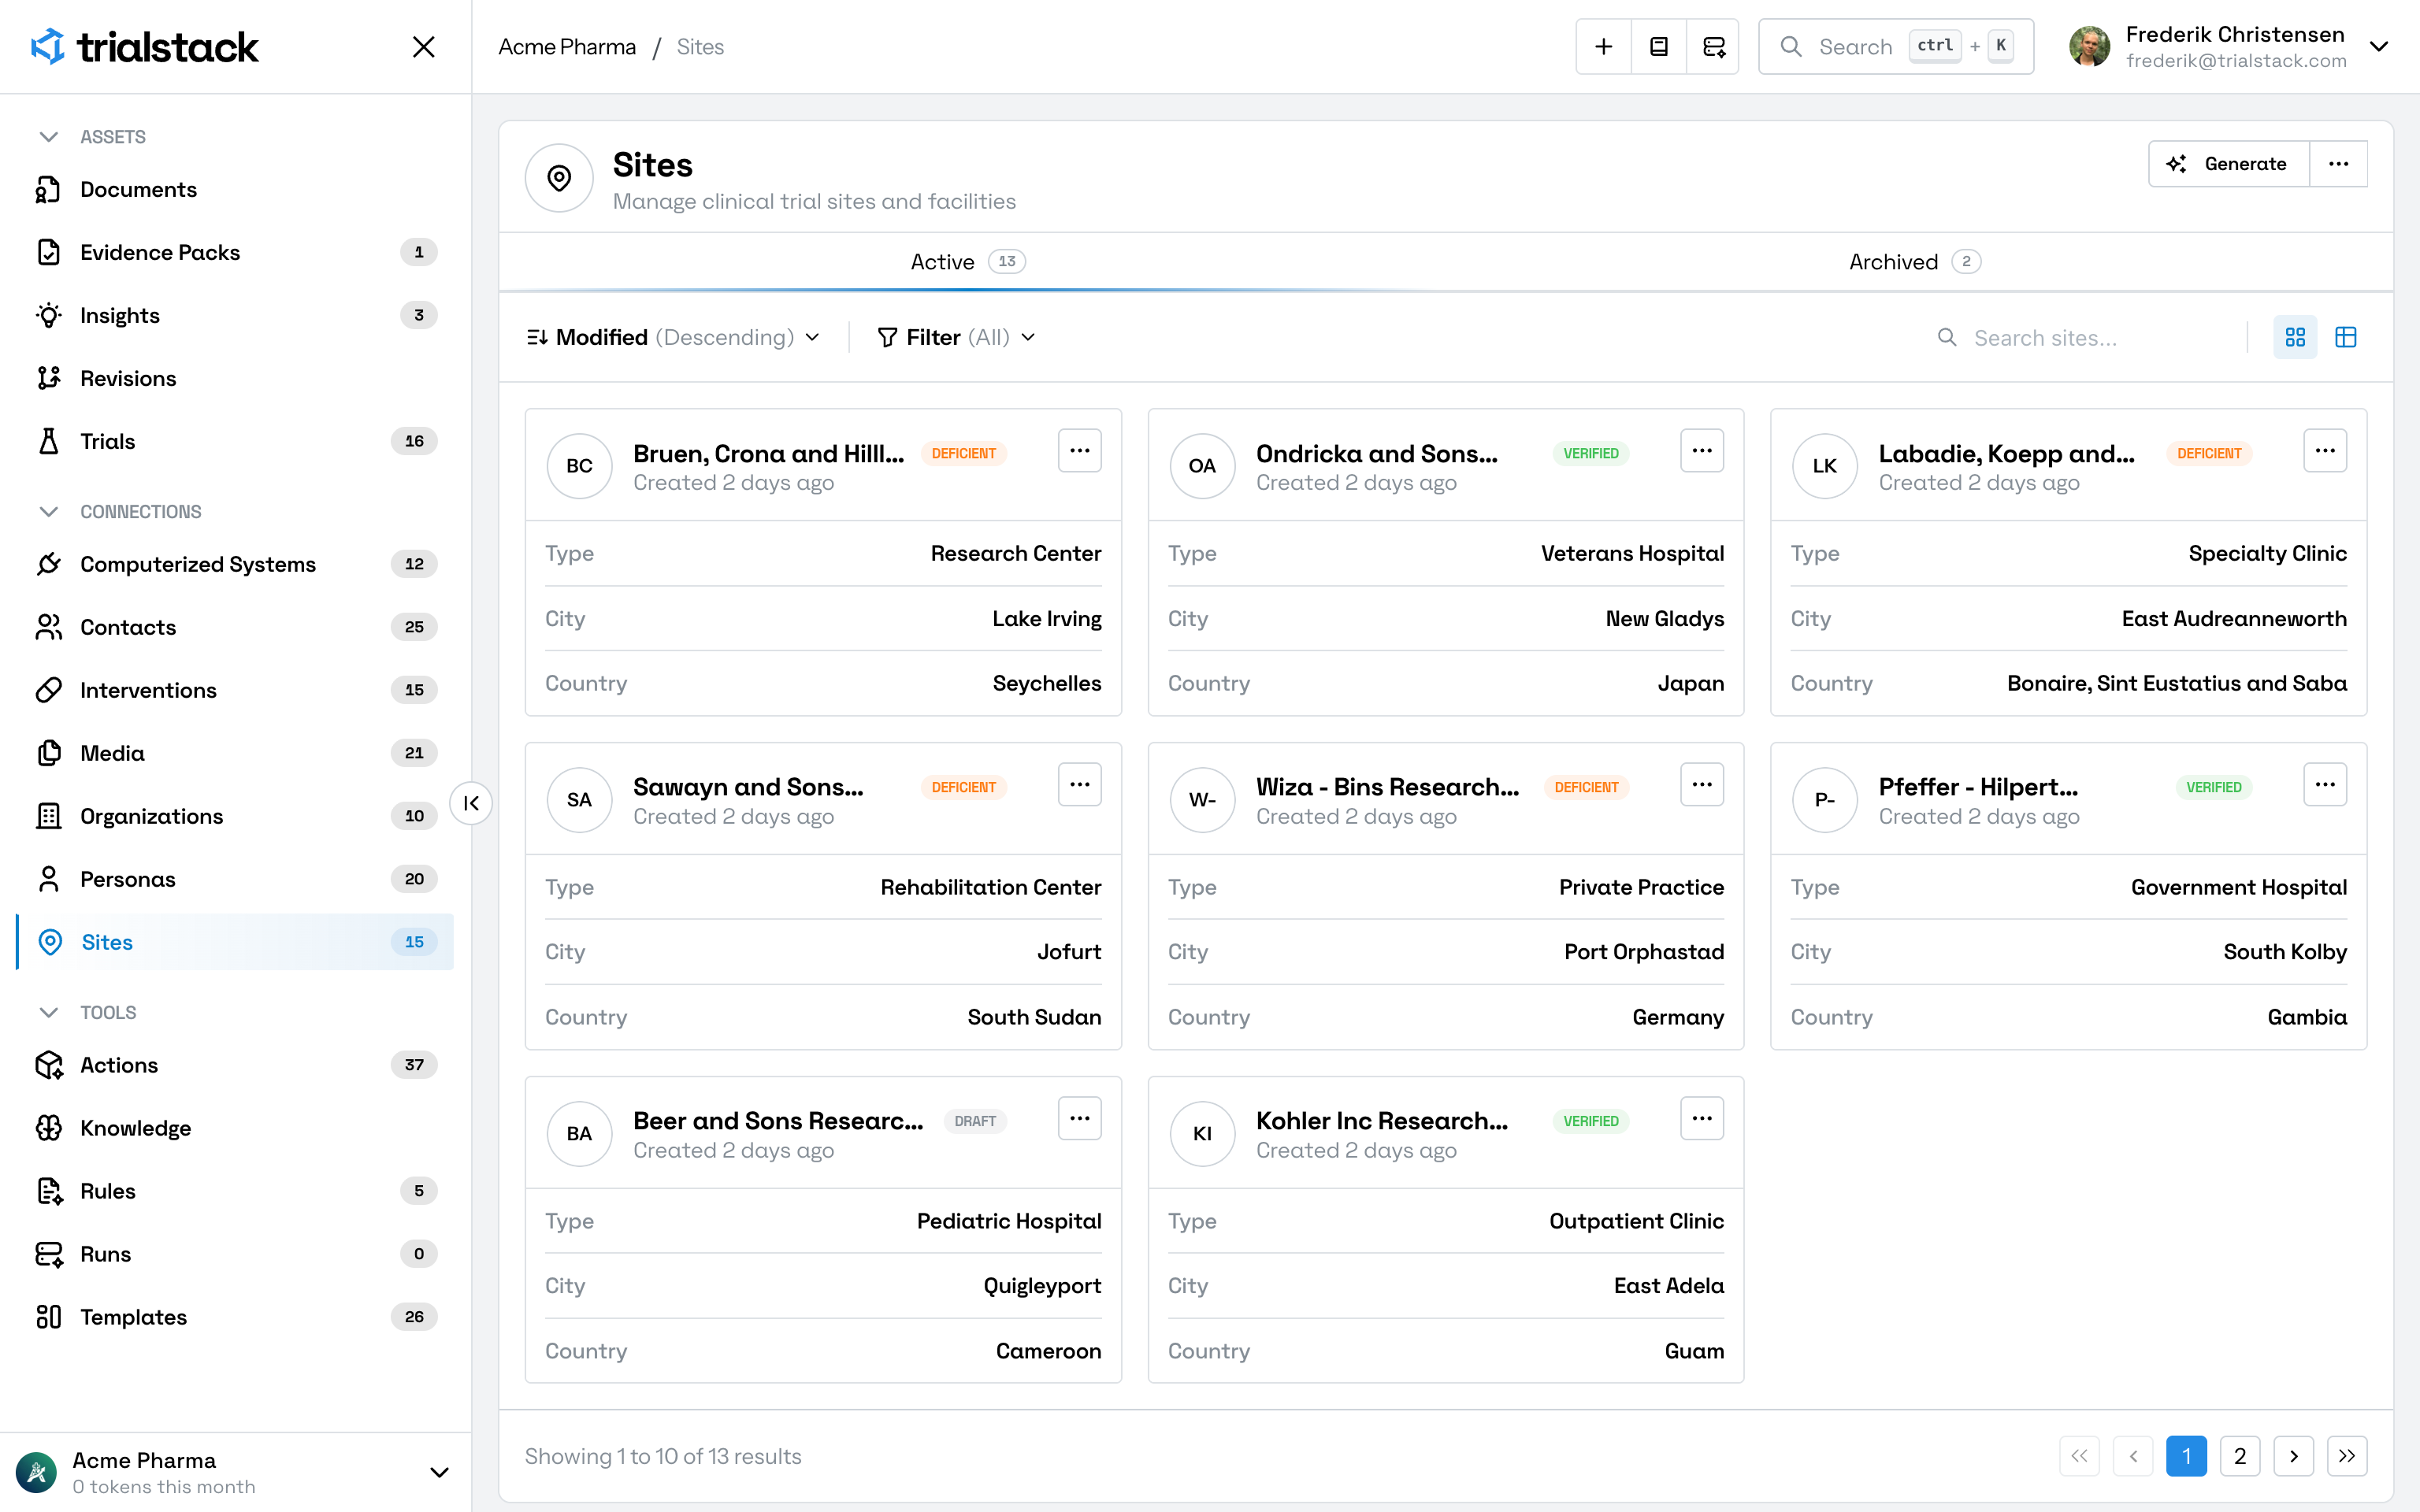
Task: Collapse the ASSETS section
Action: 92,137
